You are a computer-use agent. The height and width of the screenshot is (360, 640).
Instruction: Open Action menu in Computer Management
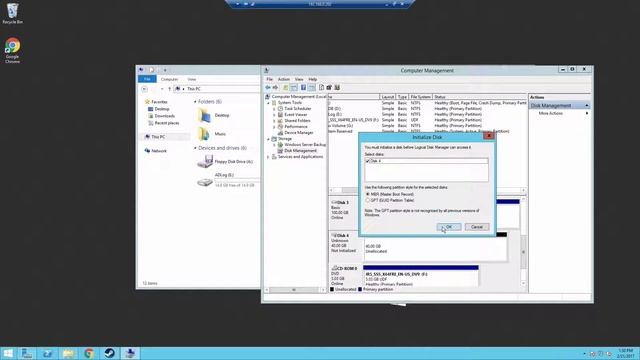284,79
